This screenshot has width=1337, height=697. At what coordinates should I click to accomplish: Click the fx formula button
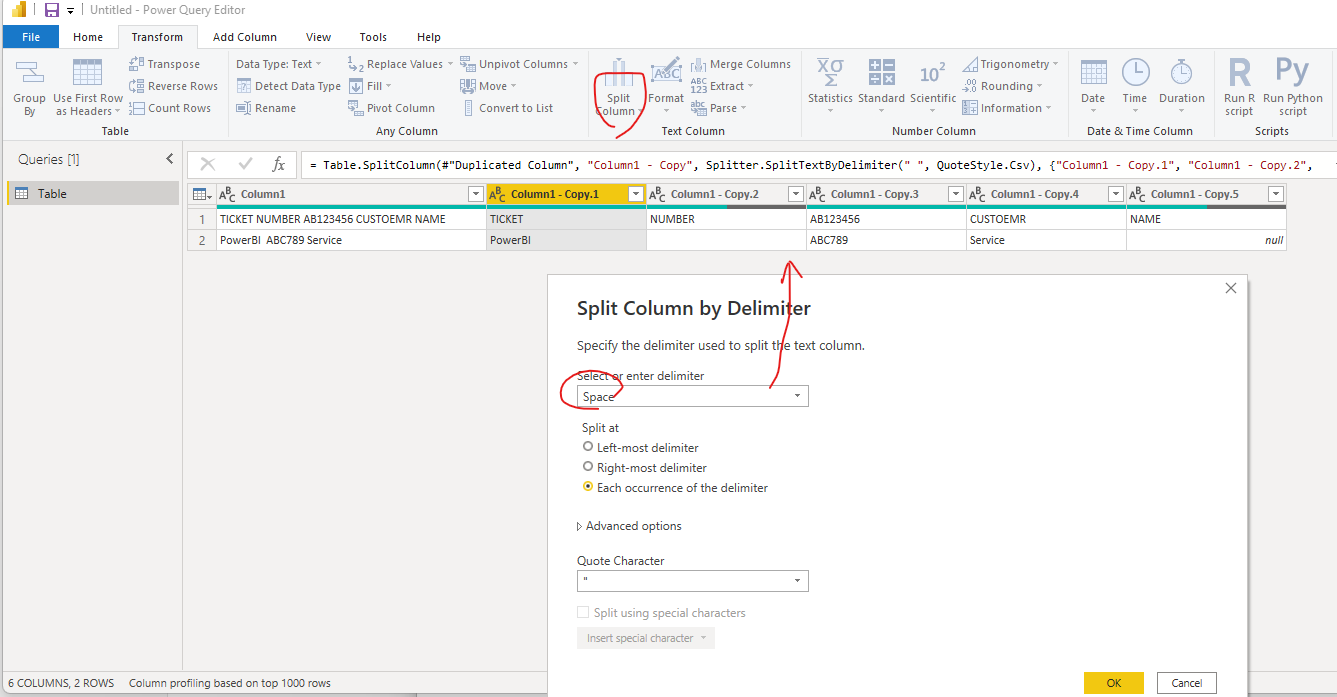pos(279,164)
